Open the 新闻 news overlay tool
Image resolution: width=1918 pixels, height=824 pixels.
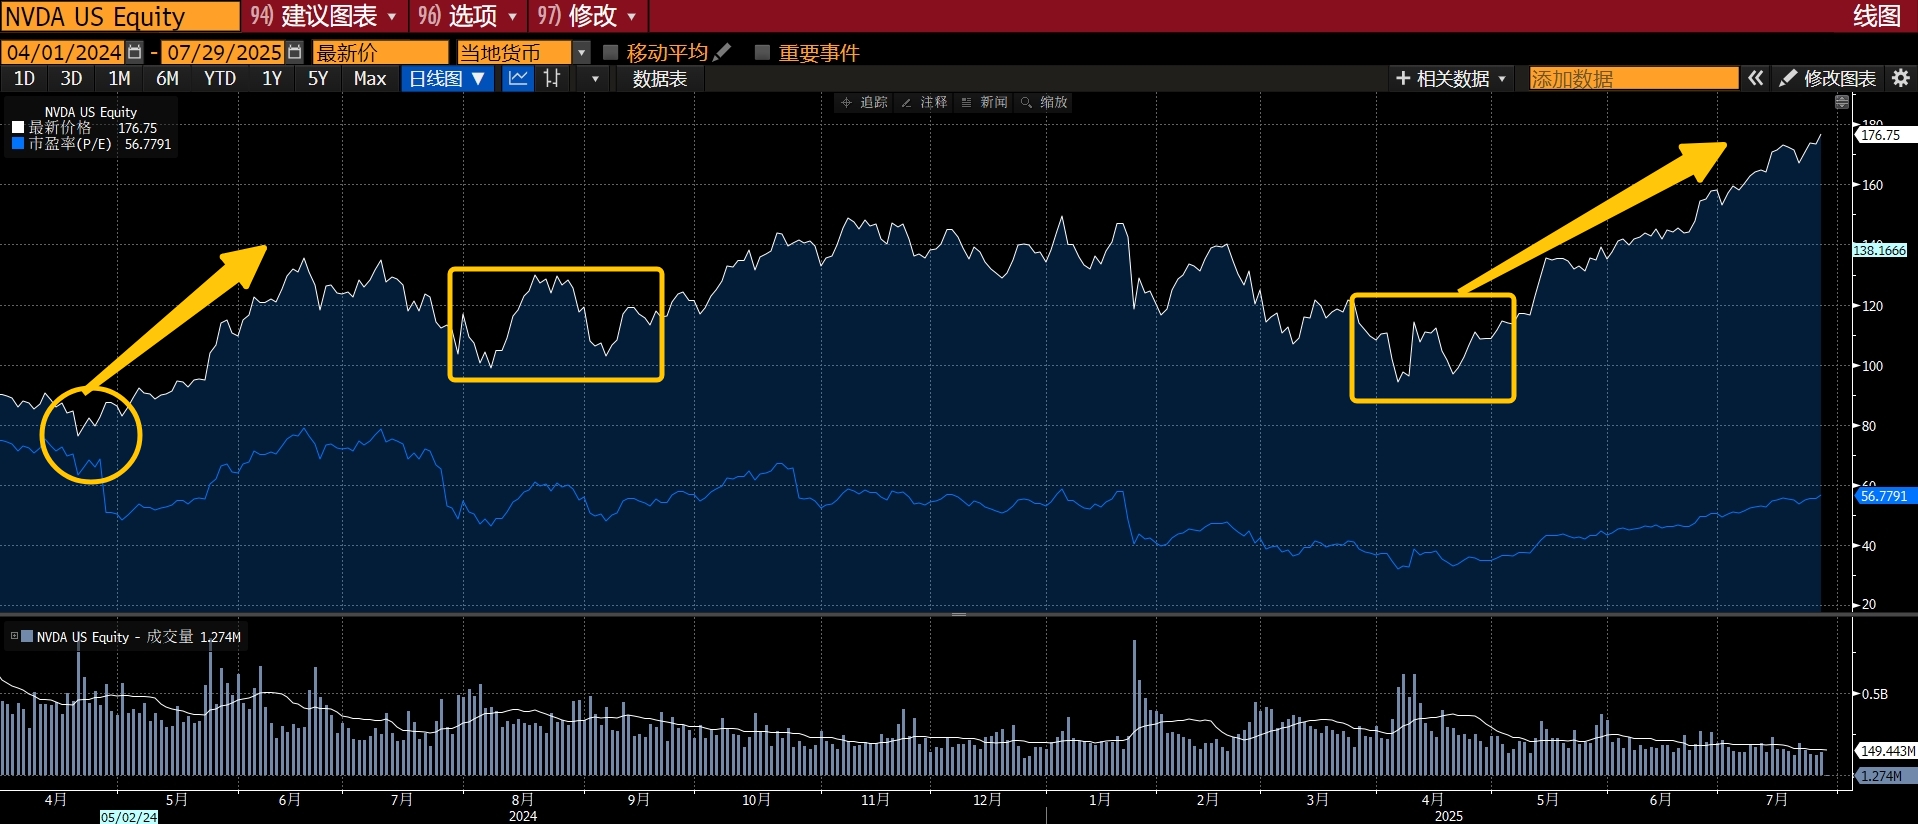[x=984, y=102]
